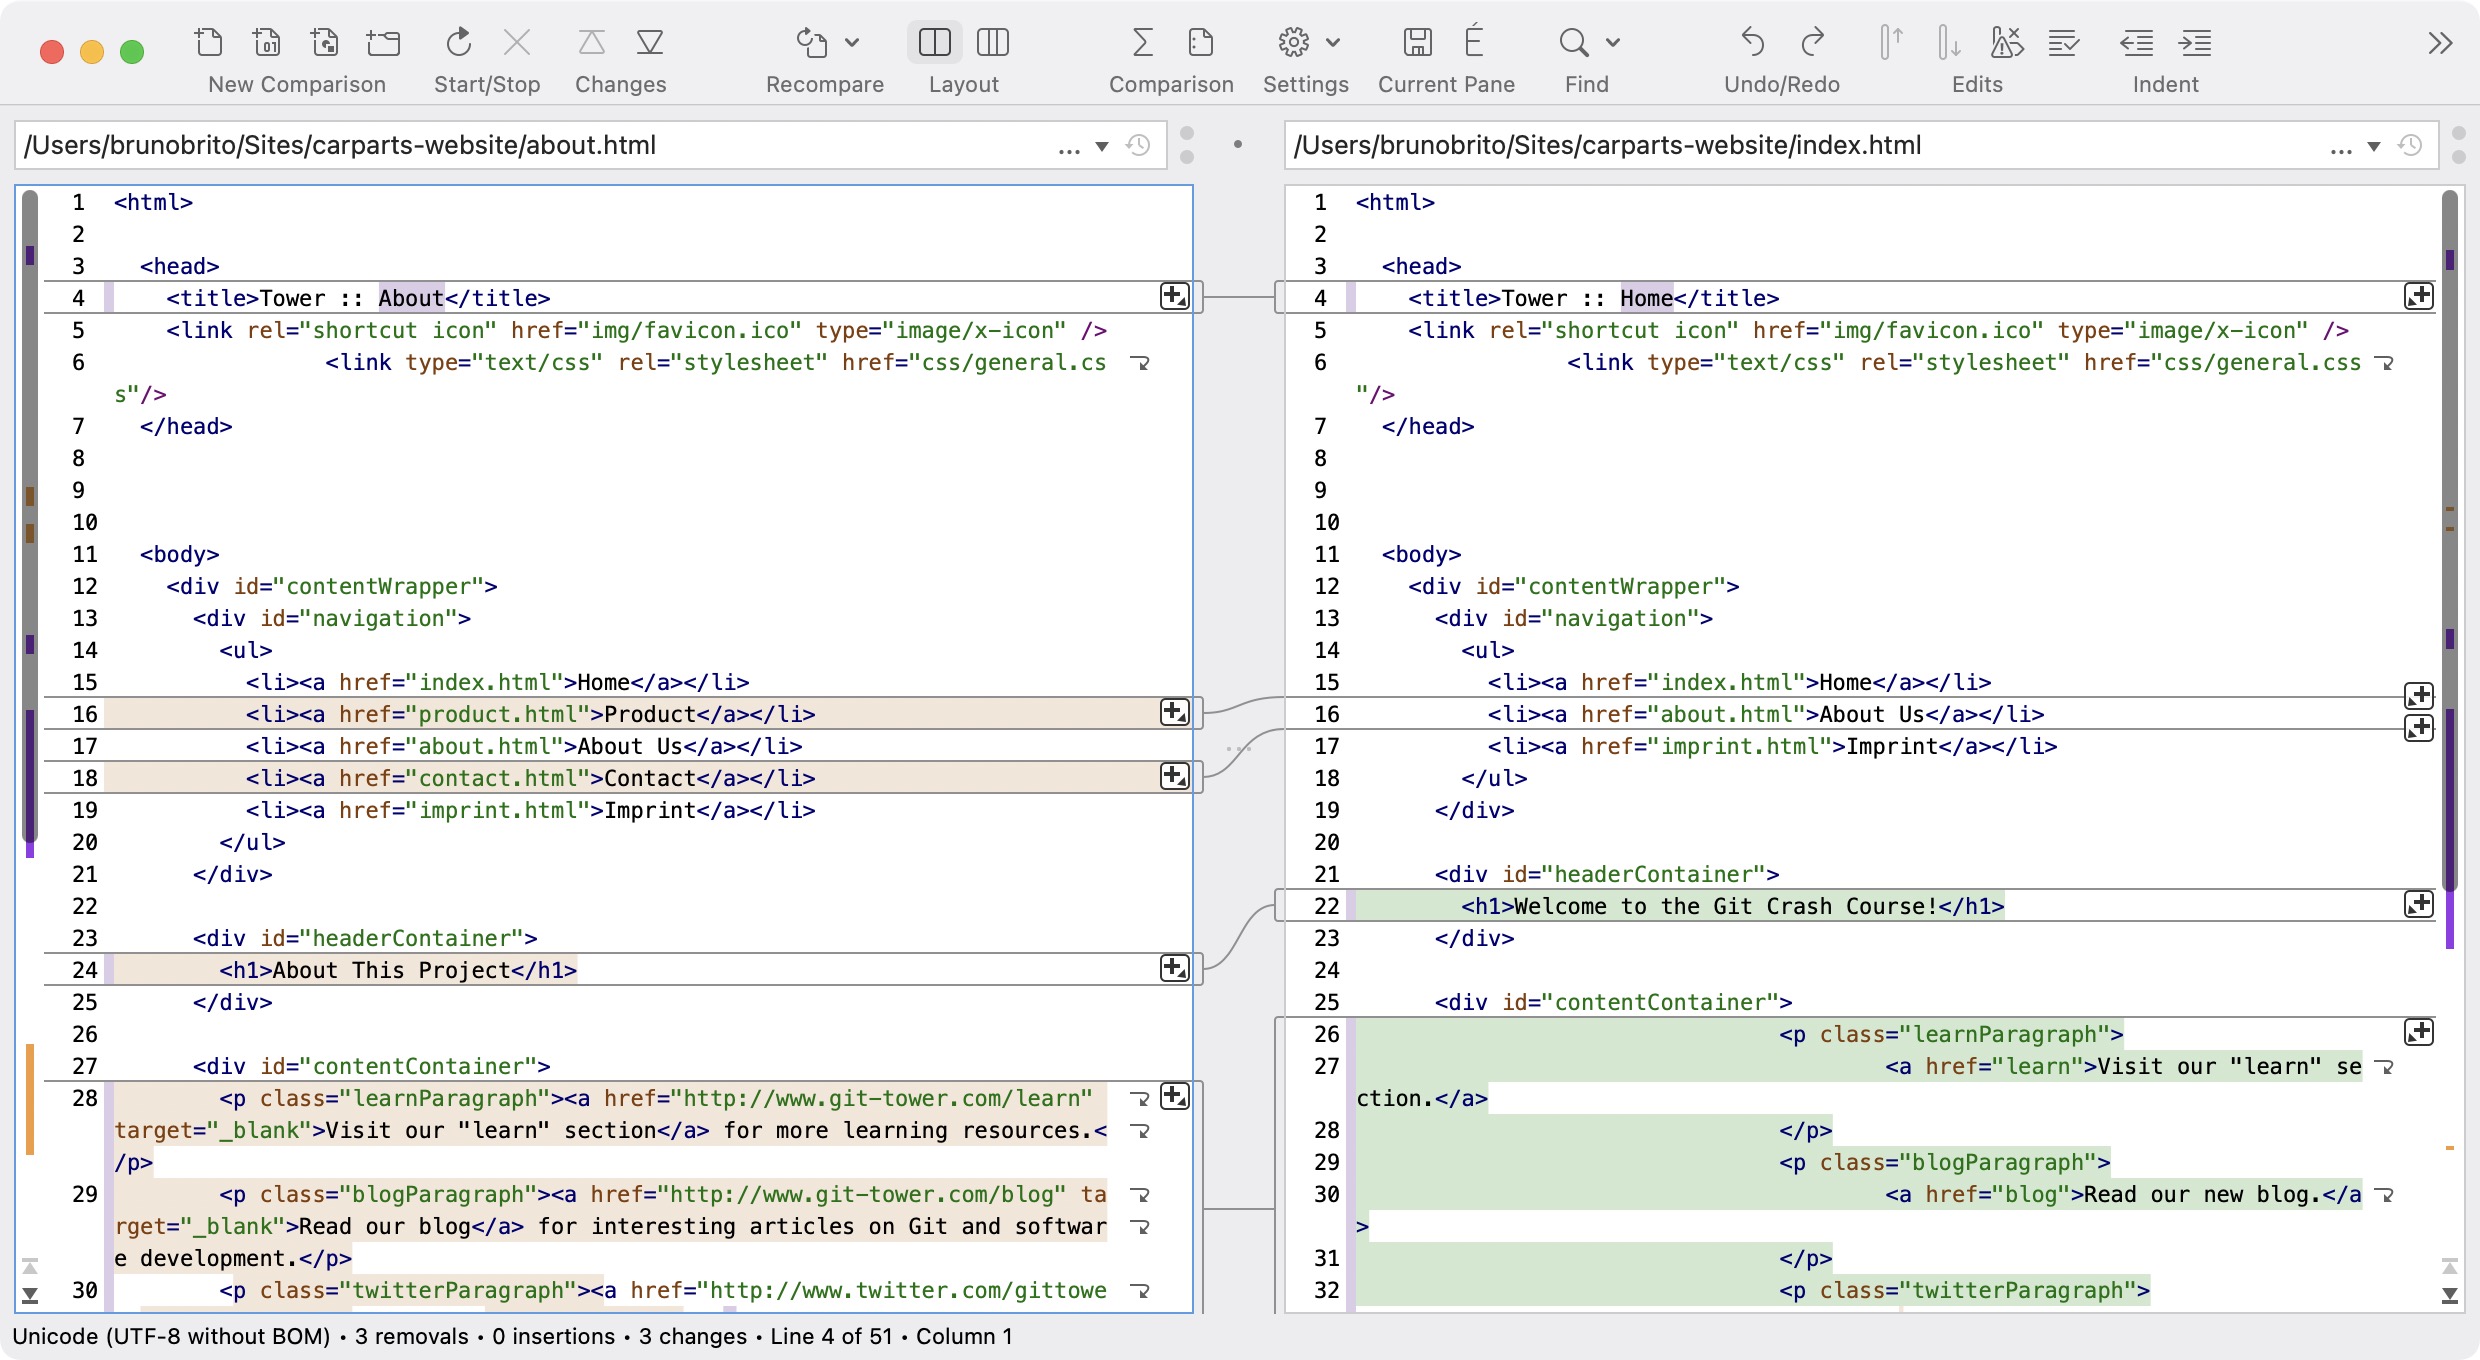Open version history clock for about.html
This screenshot has width=2480, height=1360.
point(1138,145)
